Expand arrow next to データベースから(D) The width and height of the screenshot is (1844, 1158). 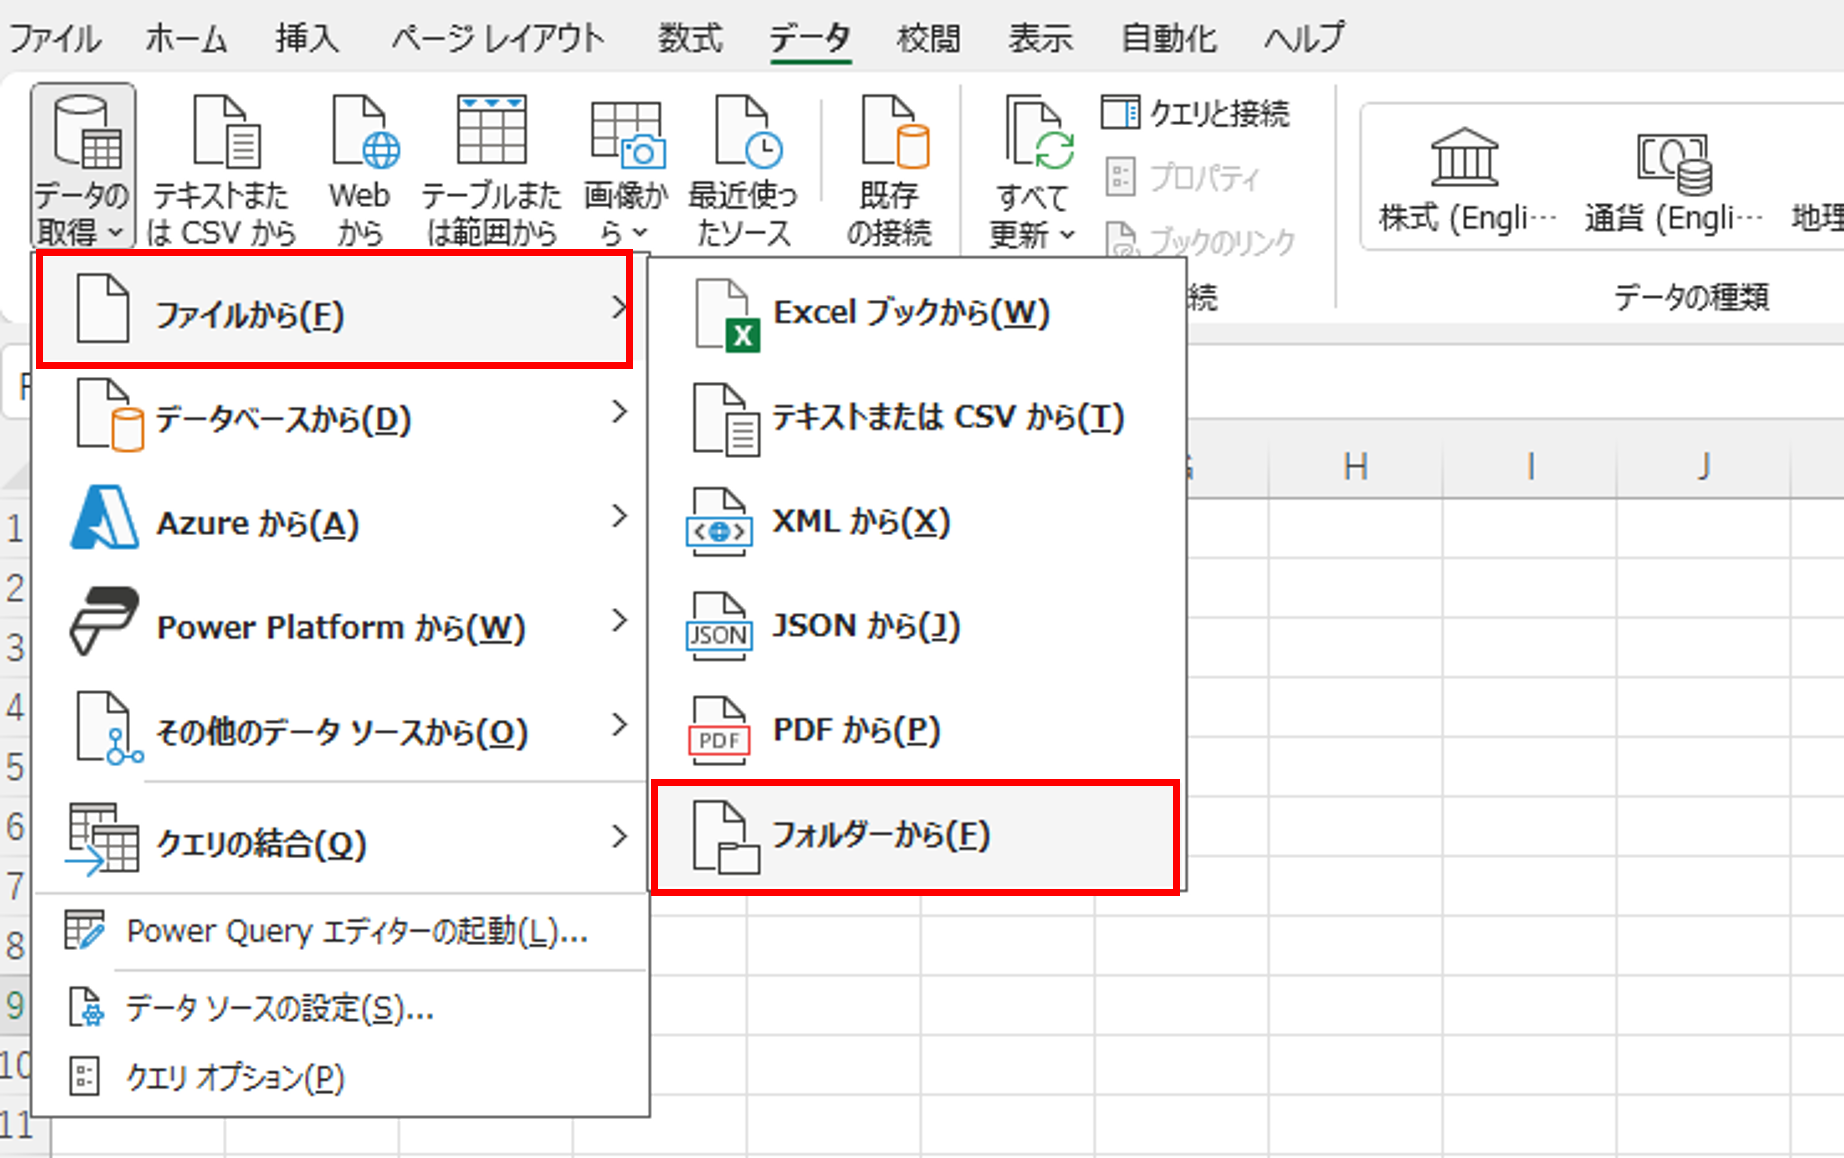point(620,411)
